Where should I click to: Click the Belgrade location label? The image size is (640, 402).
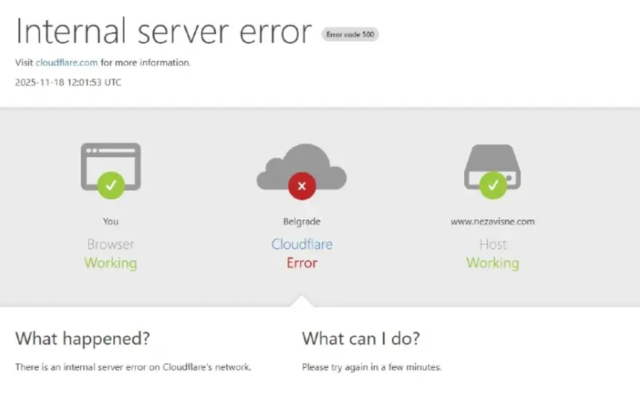click(x=301, y=221)
